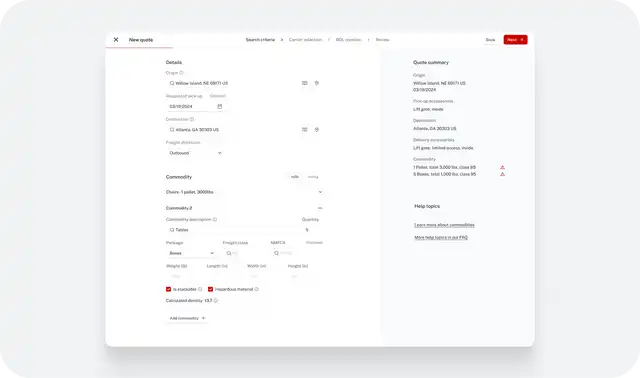Open the Package Boxes dropdown
The image size is (640, 378).
click(191, 253)
